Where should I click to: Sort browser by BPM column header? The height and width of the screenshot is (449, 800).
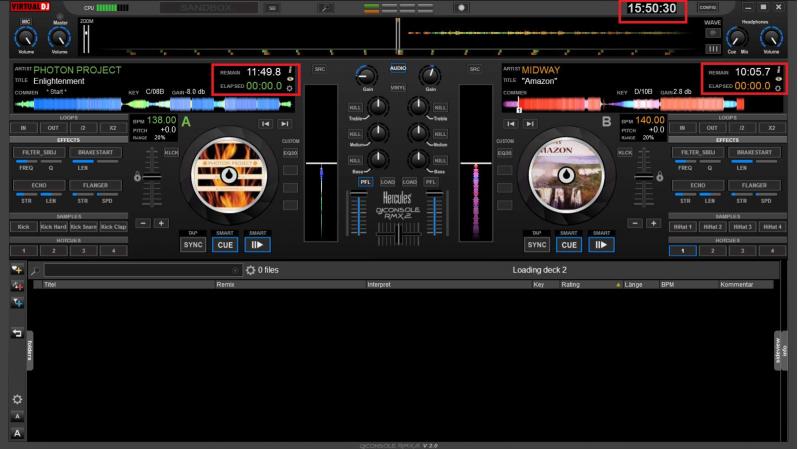[667, 285]
